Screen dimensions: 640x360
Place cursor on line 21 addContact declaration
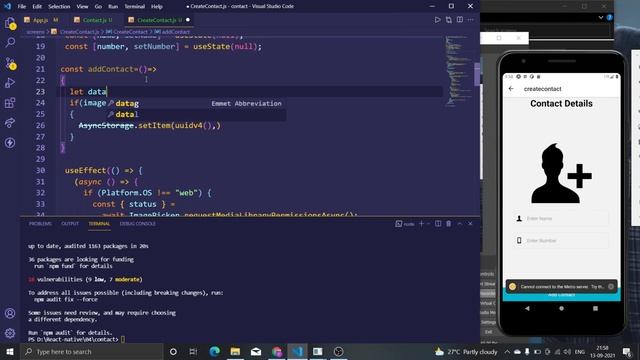pyautogui.click(x=108, y=69)
